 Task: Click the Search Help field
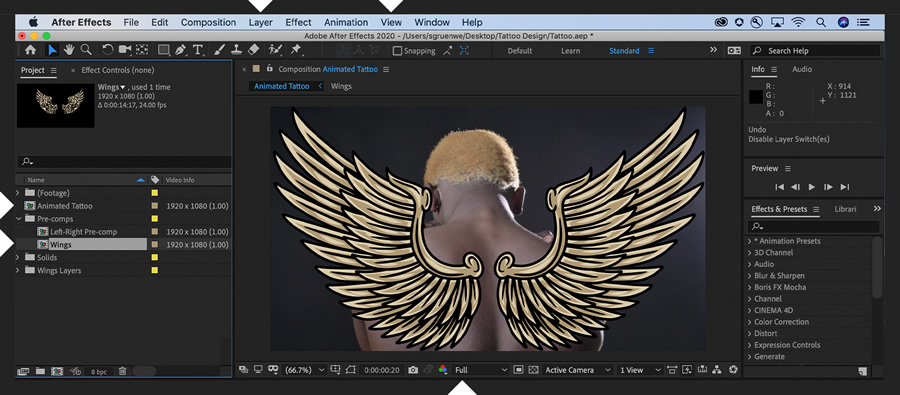[x=815, y=51]
